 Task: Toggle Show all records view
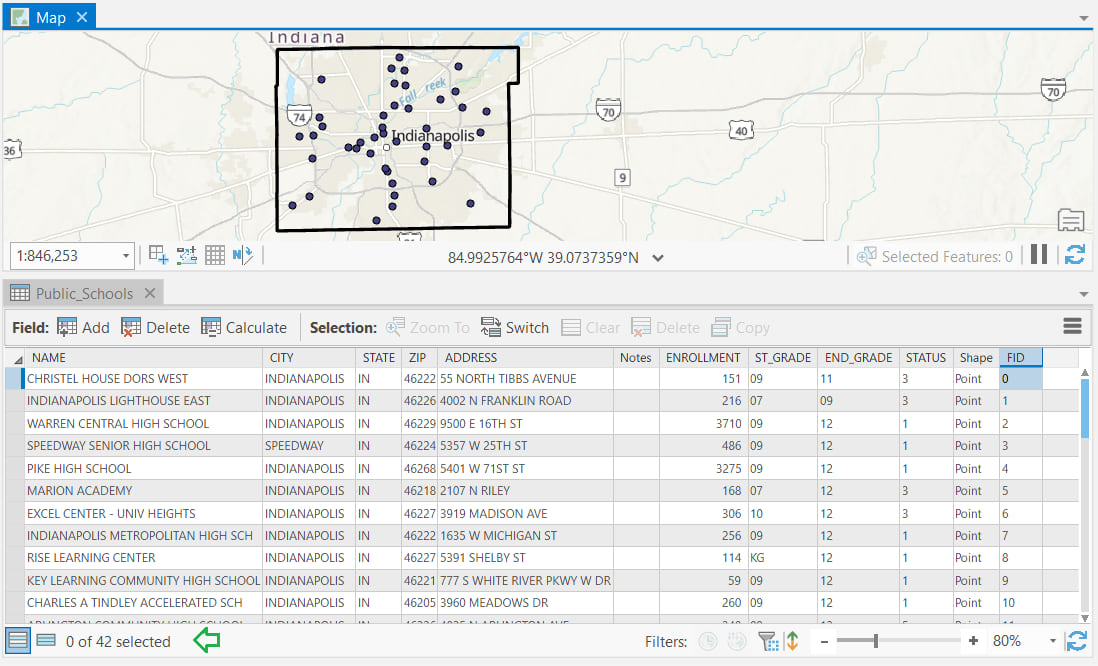tap(18, 641)
